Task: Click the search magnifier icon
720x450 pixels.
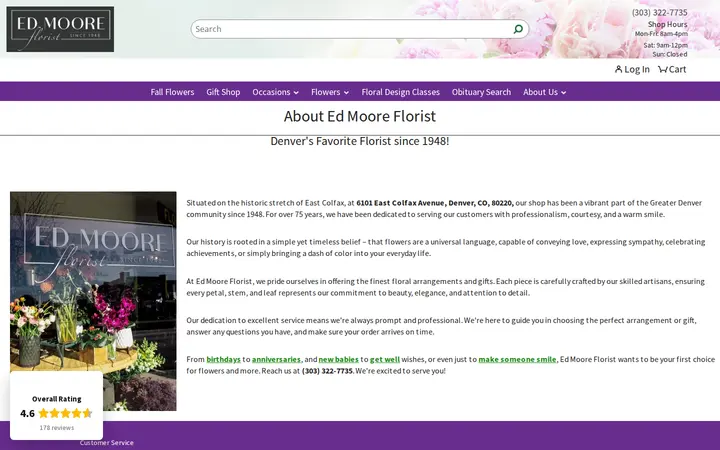Action: (x=518, y=29)
